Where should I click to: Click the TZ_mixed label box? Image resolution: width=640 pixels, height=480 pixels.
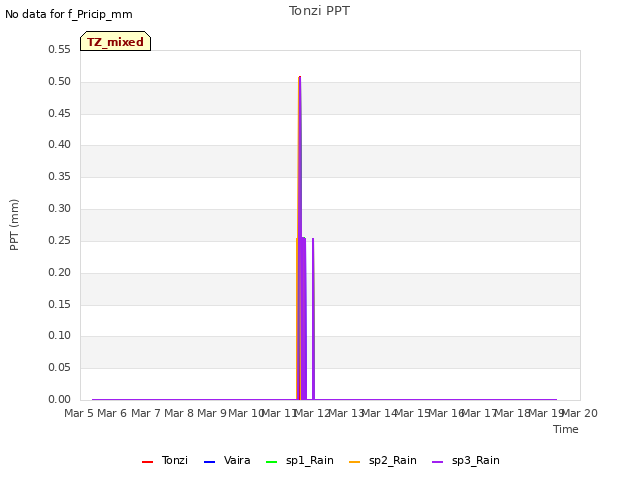pyautogui.click(x=116, y=41)
